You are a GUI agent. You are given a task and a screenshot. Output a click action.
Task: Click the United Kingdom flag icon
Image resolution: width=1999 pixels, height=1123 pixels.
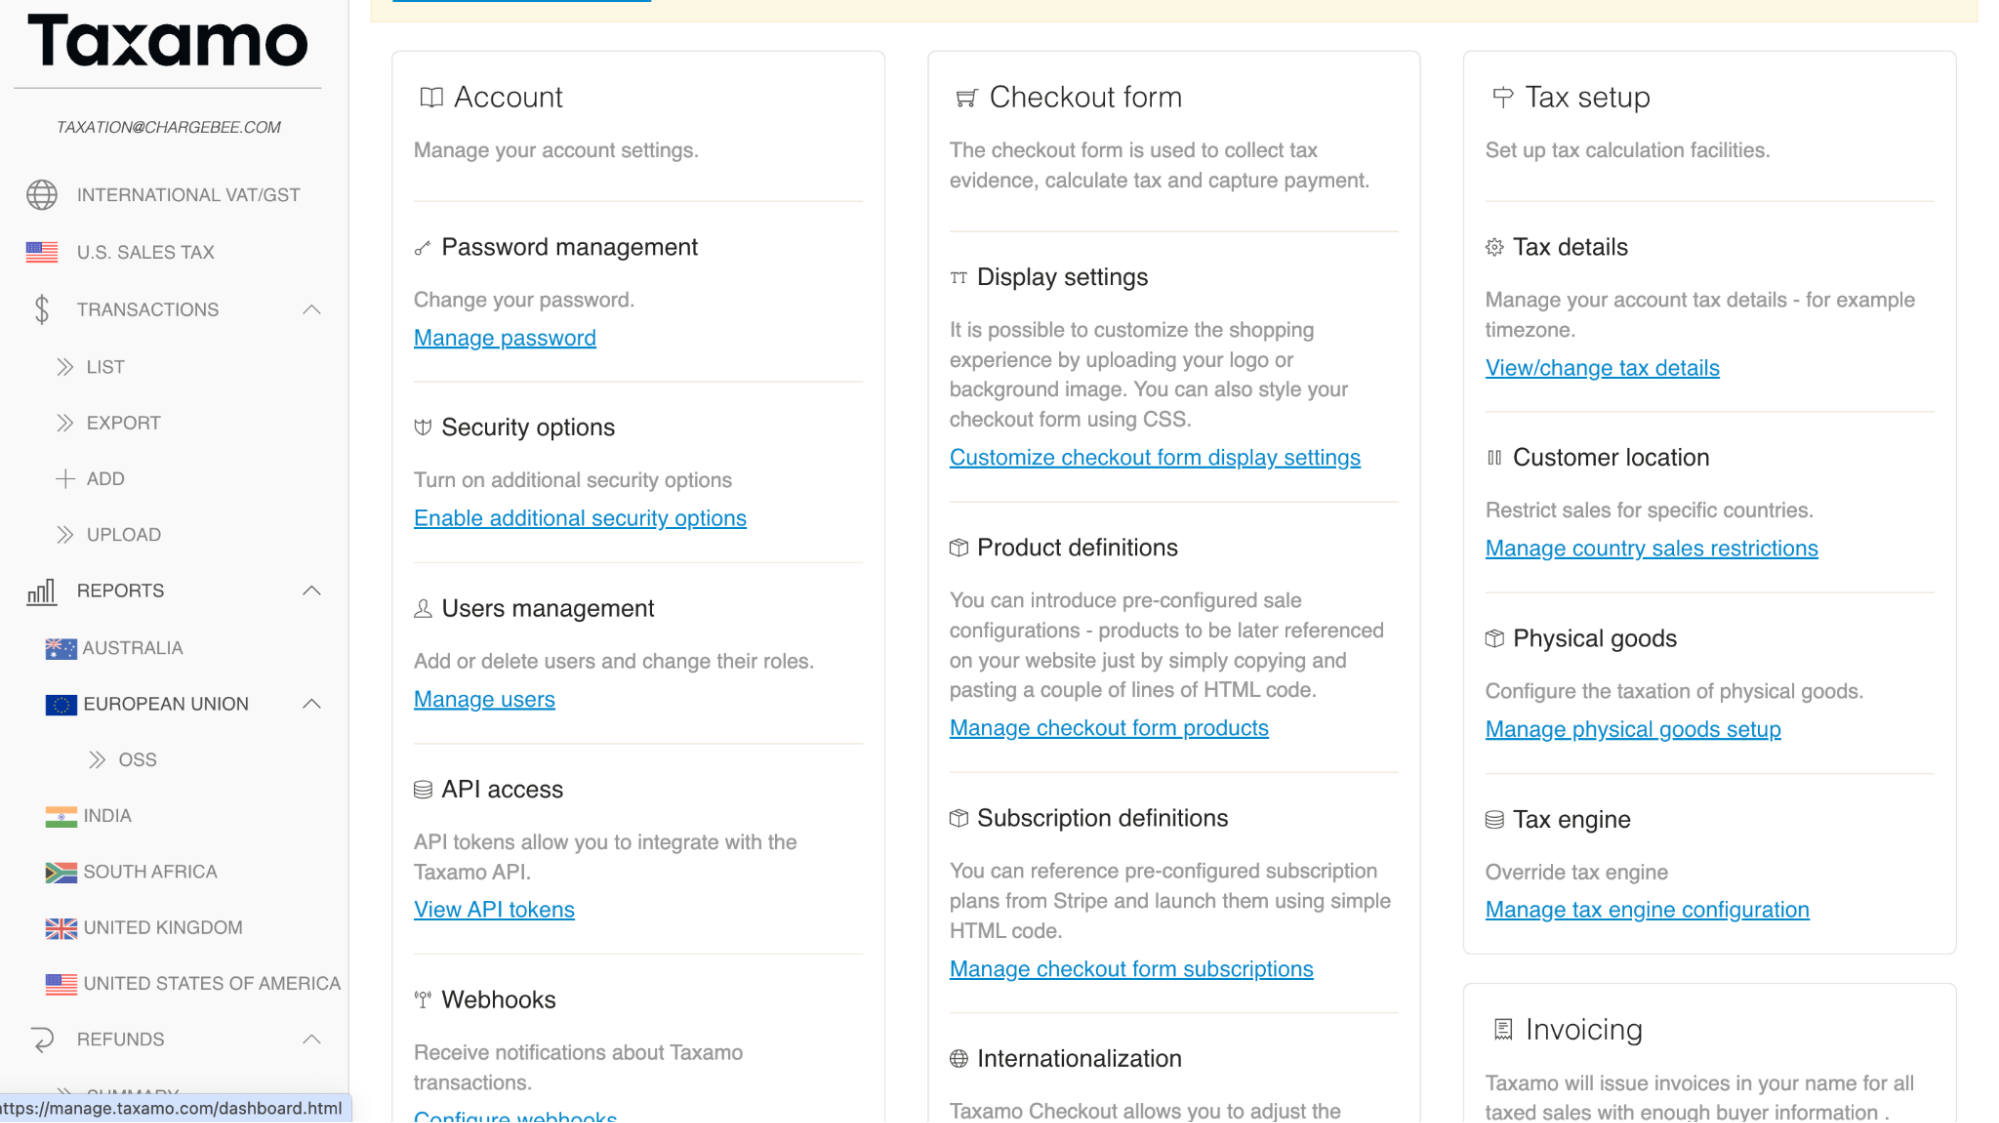[x=61, y=928]
